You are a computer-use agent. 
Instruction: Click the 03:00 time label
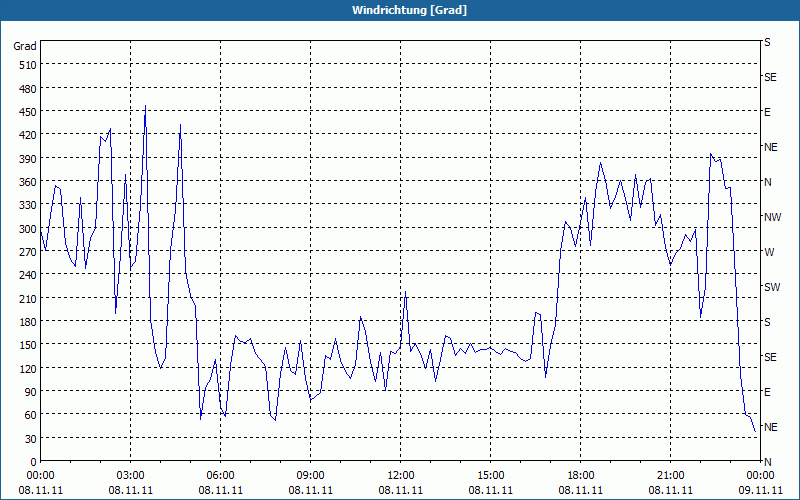click(x=131, y=476)
